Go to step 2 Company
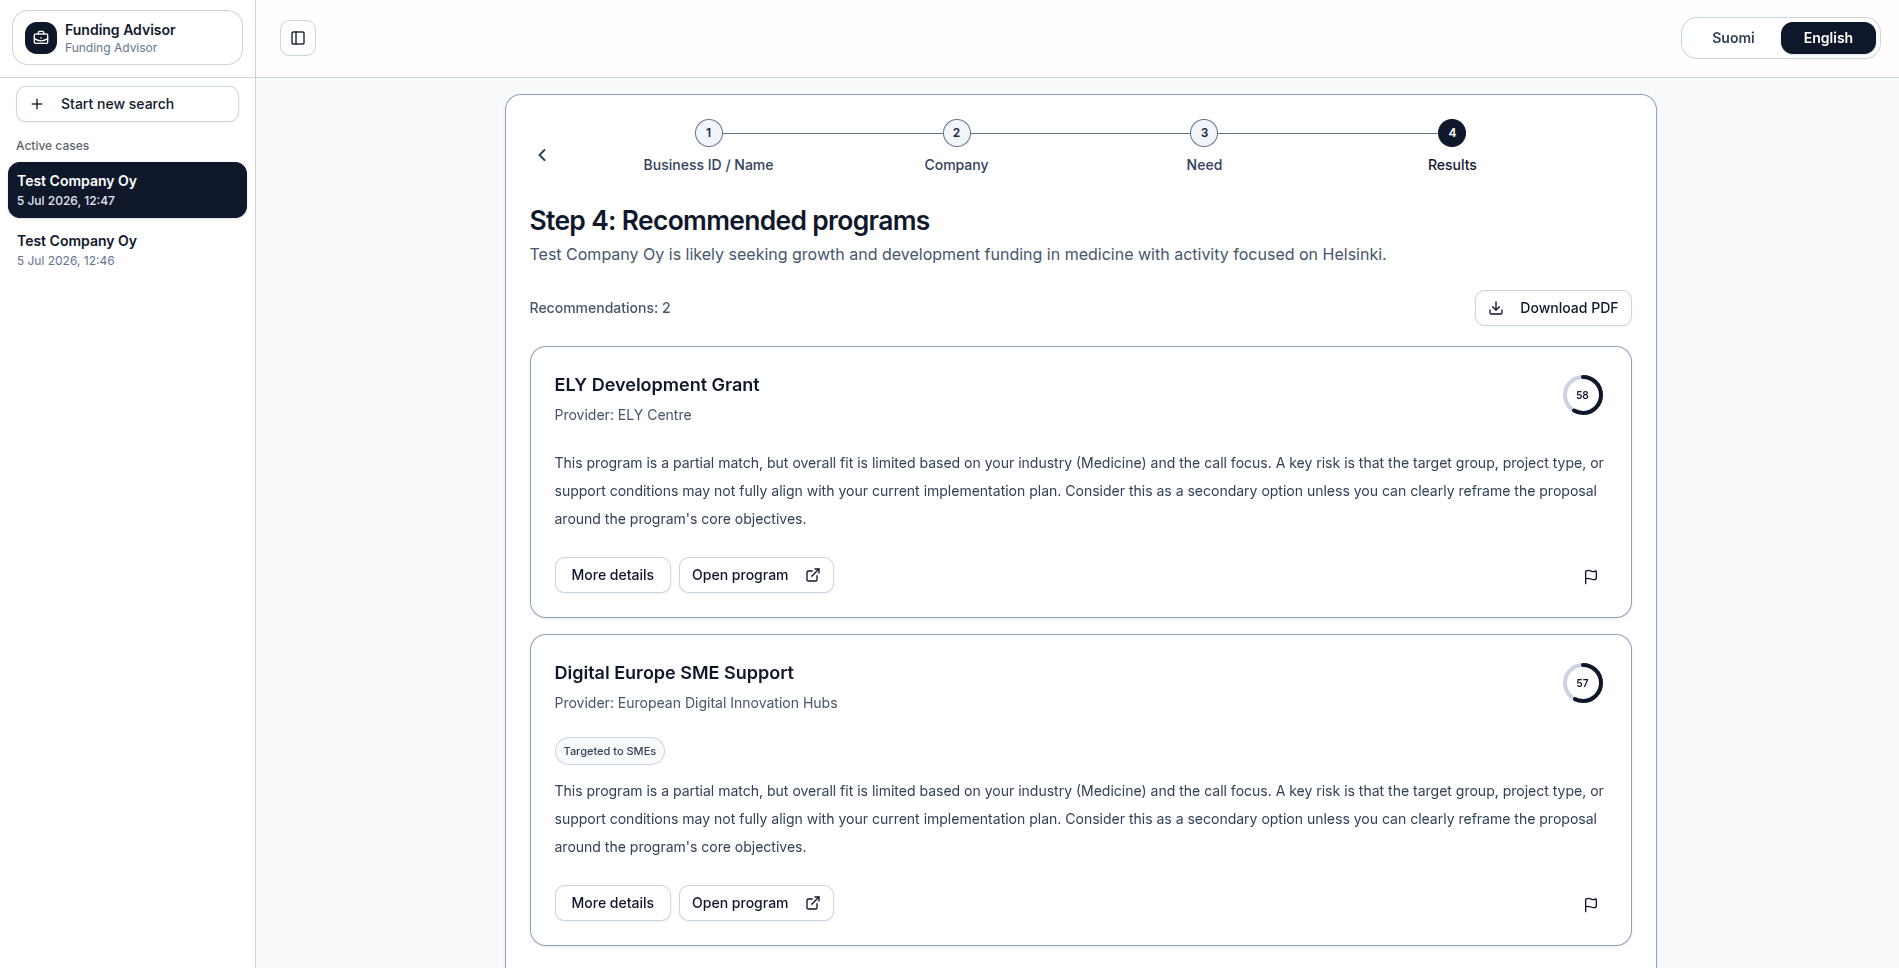 (x=956, y=146)
